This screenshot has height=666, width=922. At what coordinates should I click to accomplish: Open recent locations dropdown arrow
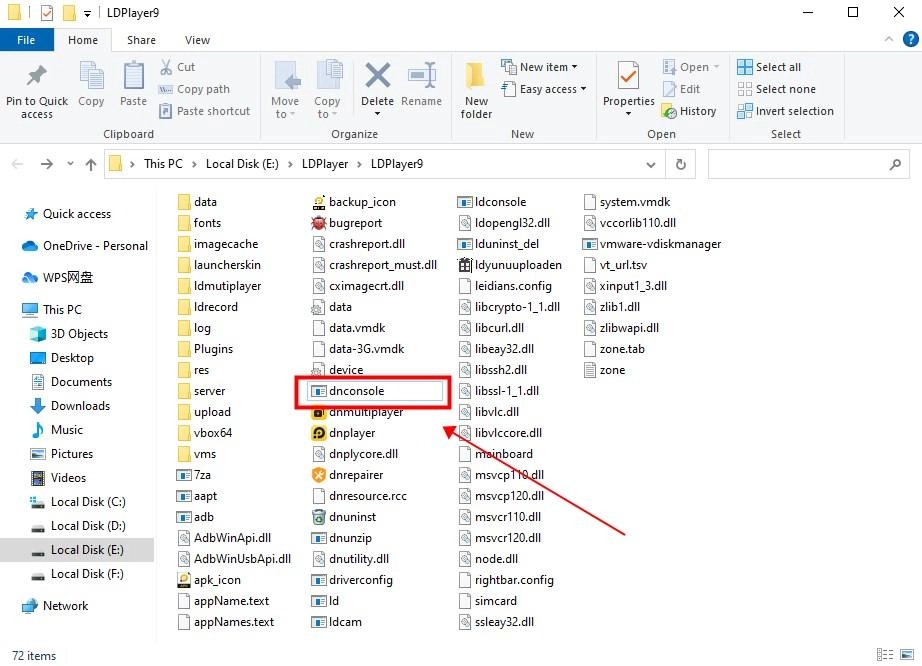click(x=70, y=164)
